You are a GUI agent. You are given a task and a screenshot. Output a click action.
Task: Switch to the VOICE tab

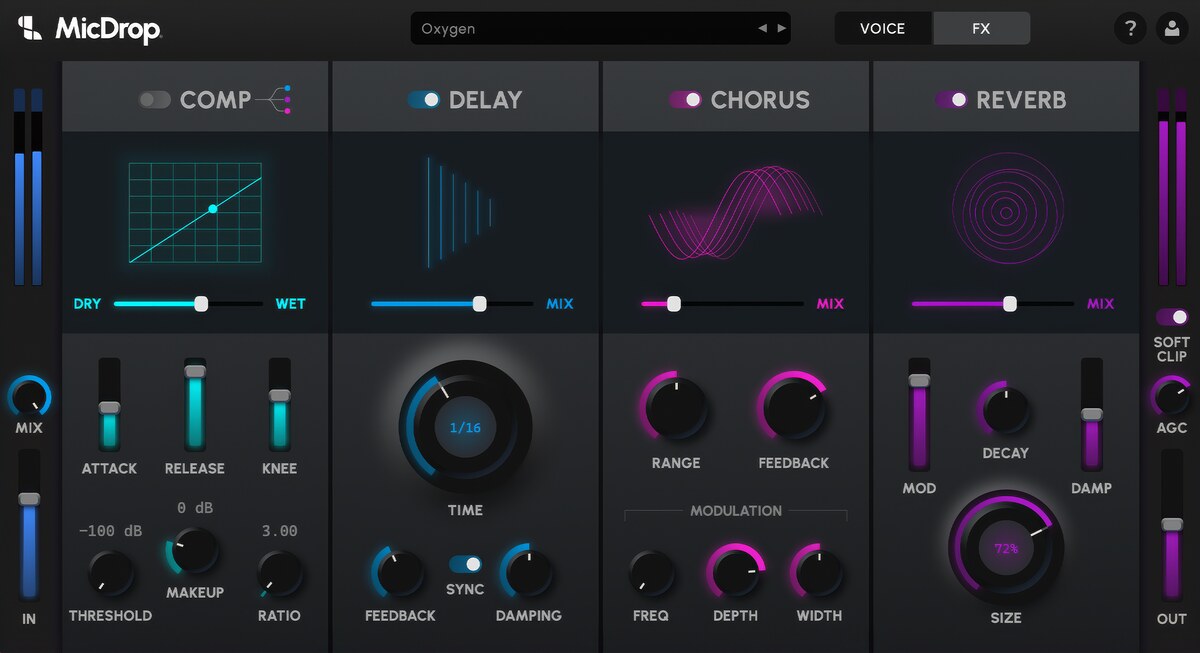(884, 28)
